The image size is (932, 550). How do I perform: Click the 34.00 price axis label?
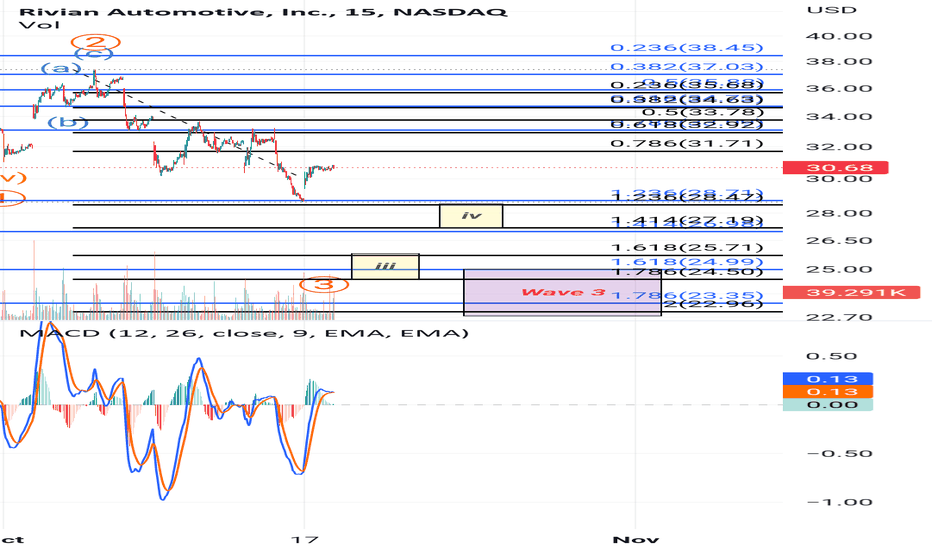(x=839, y=117)
